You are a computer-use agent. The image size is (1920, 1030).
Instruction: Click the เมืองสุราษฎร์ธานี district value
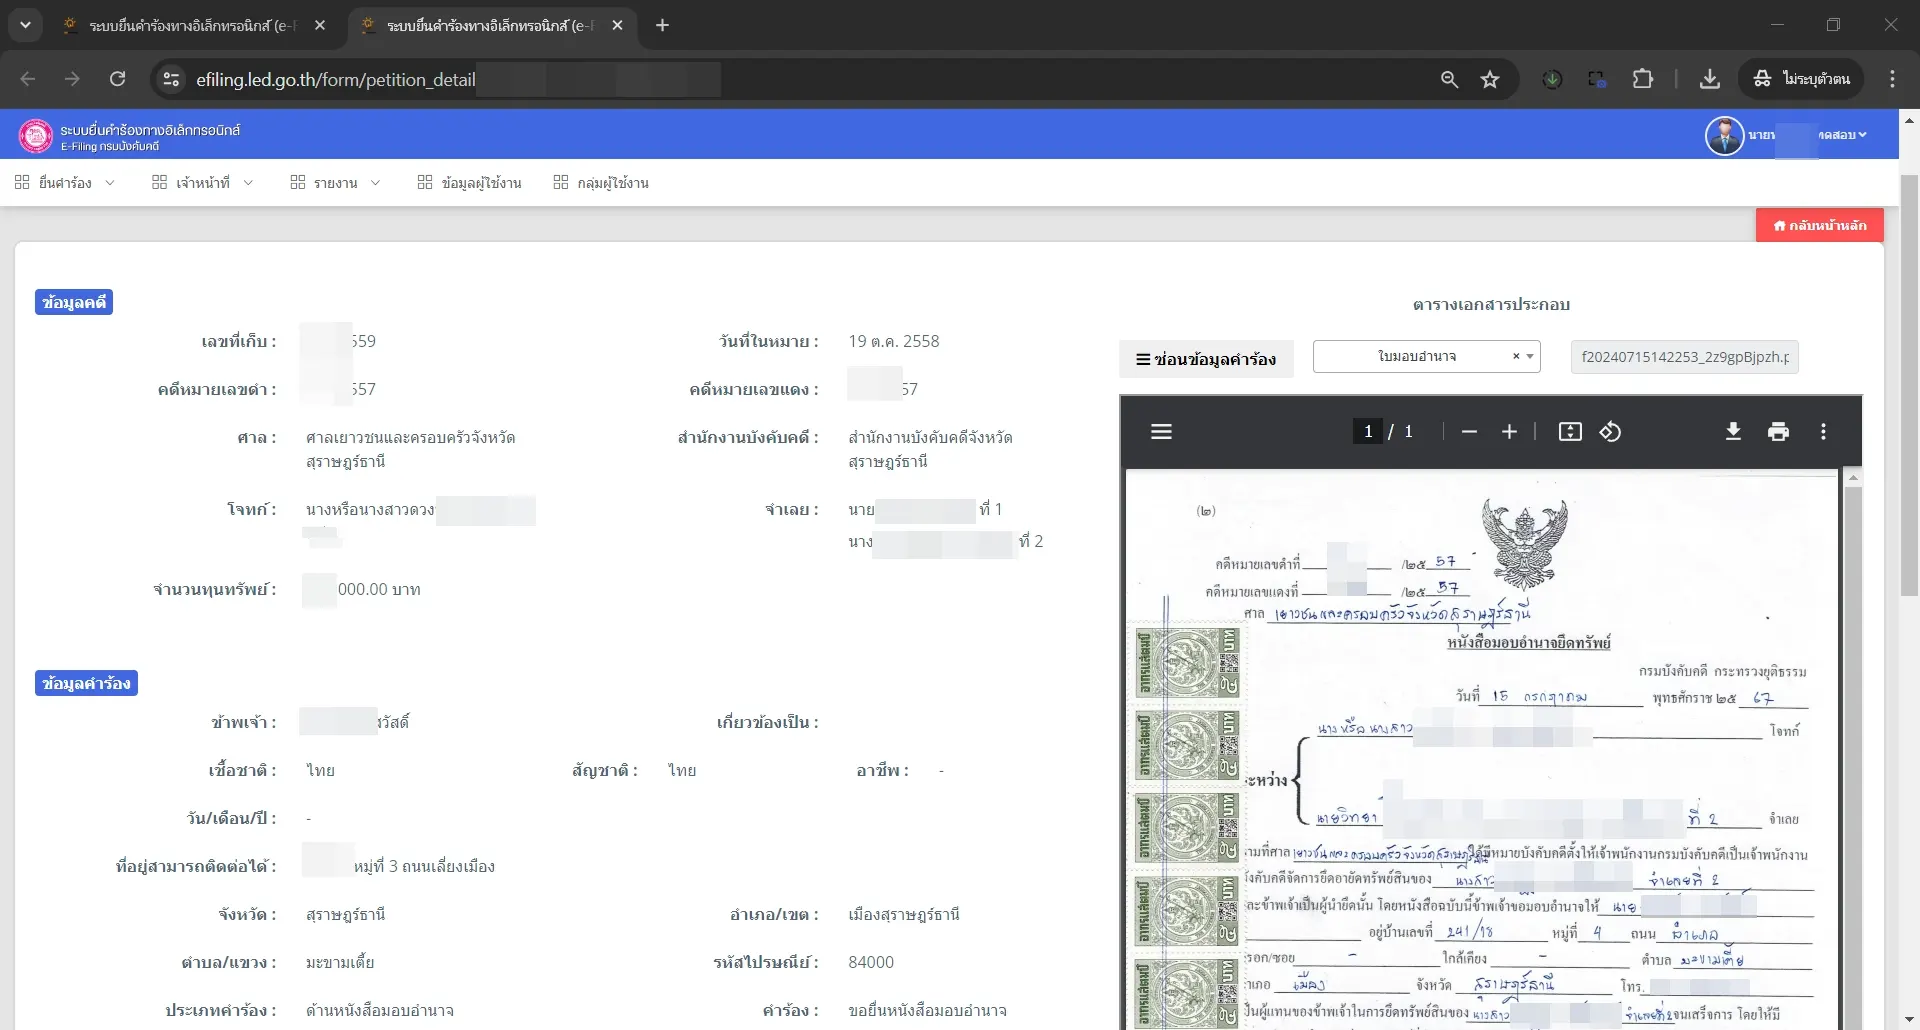[x=904, y=914]
